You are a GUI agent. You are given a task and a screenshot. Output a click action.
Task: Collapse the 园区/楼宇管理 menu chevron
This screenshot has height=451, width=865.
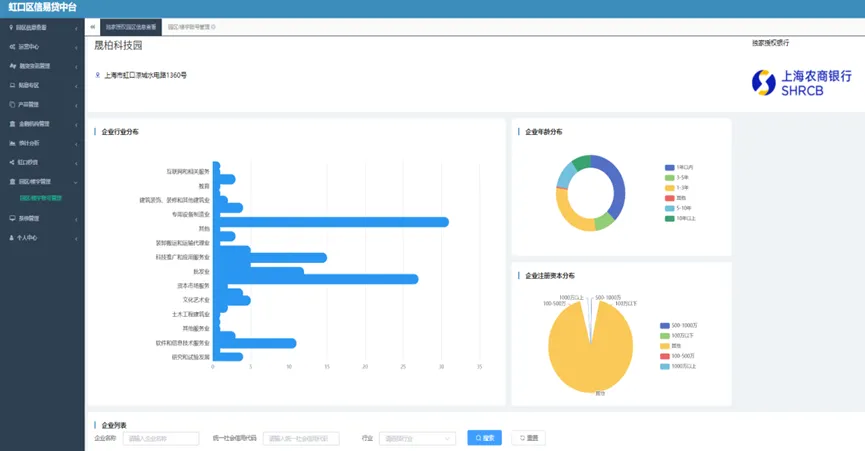tap(76, 182)
